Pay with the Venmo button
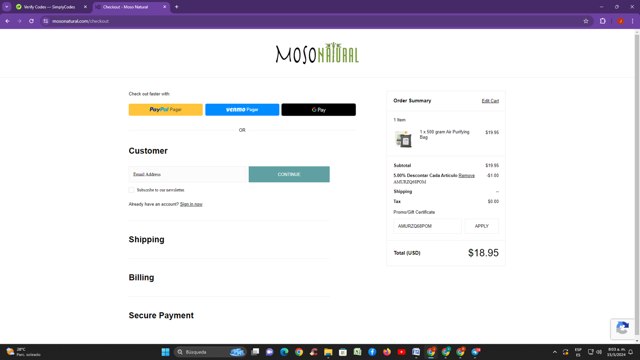The image size is (640, 360). tap(242, 109)
